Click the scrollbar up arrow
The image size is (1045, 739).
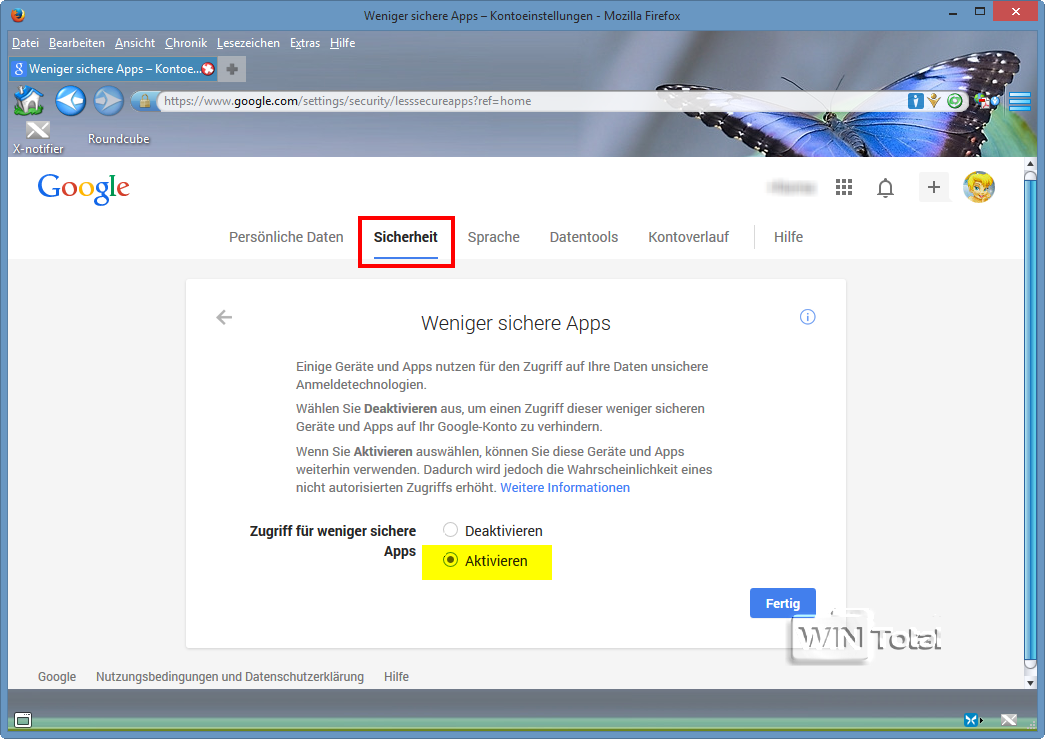coord(1030,163)
